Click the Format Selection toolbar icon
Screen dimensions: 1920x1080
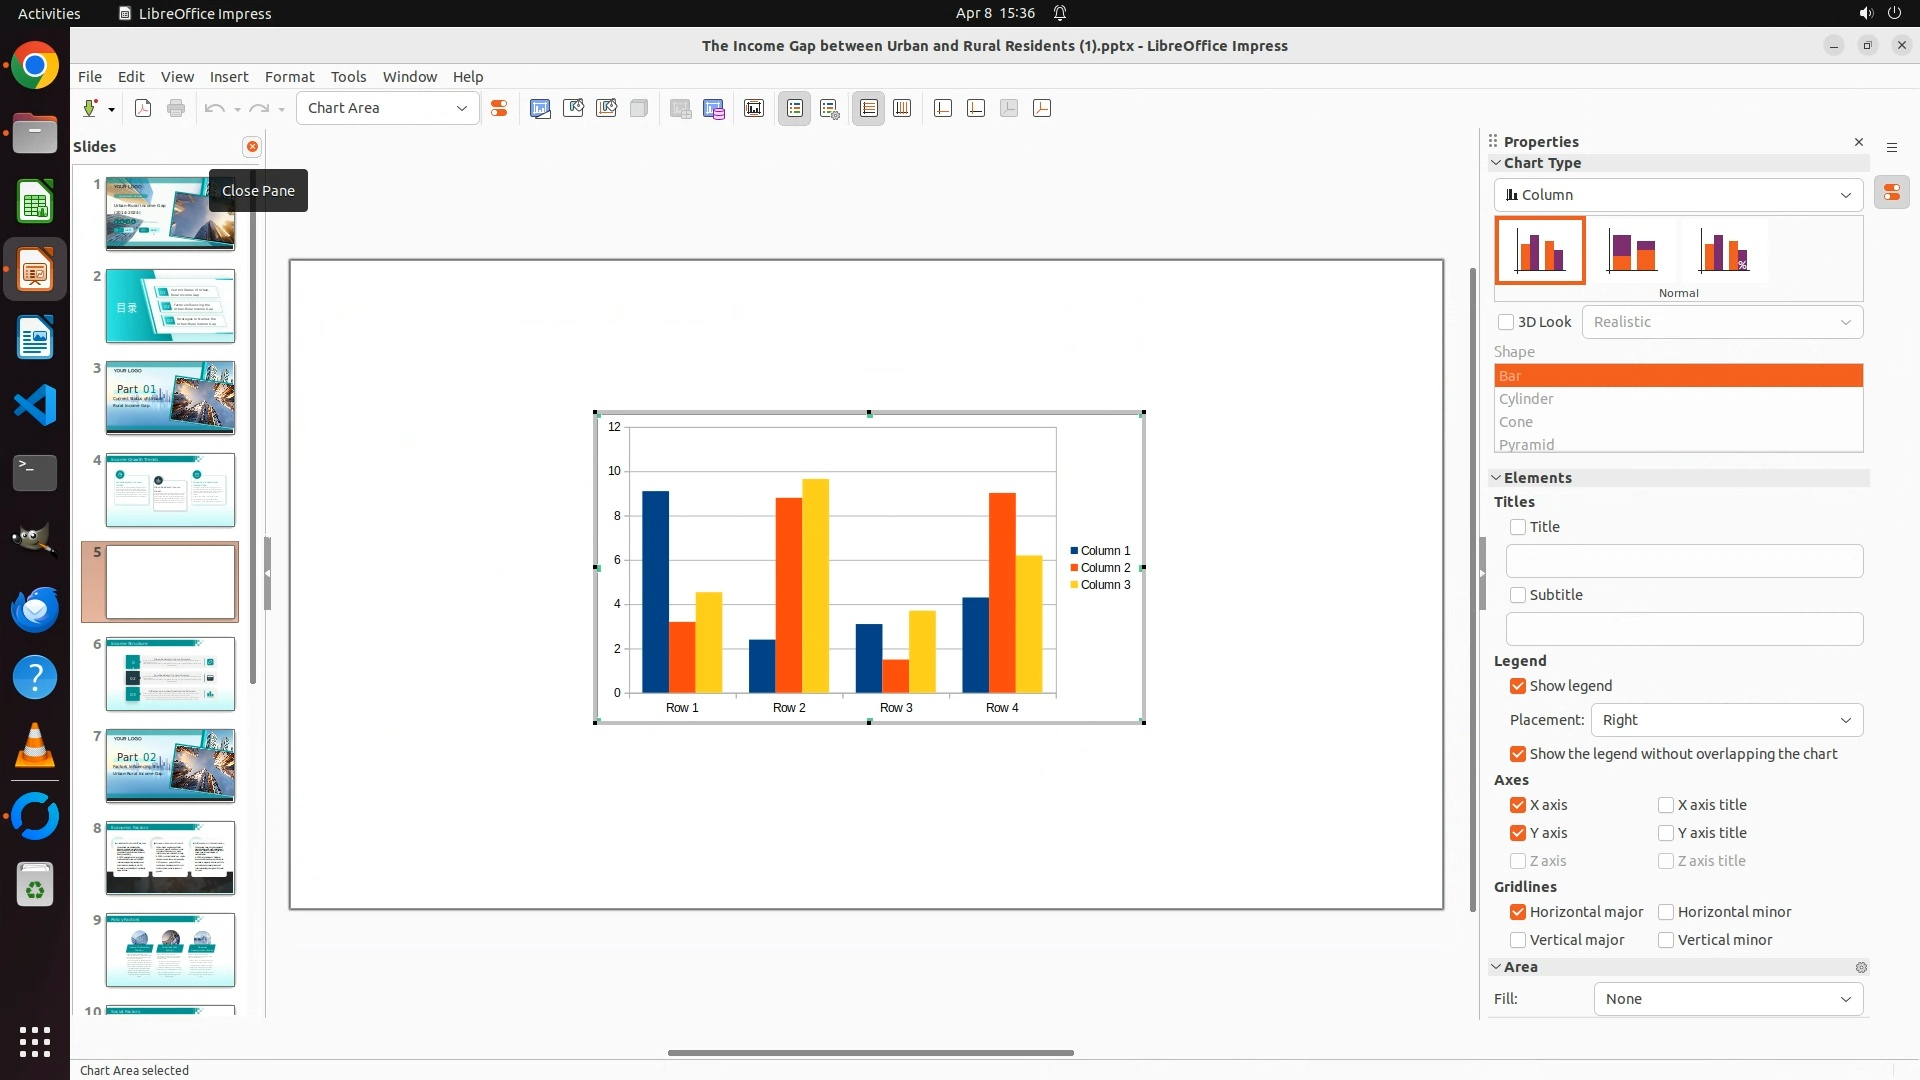pyautogui.click(x=499, y=108)
